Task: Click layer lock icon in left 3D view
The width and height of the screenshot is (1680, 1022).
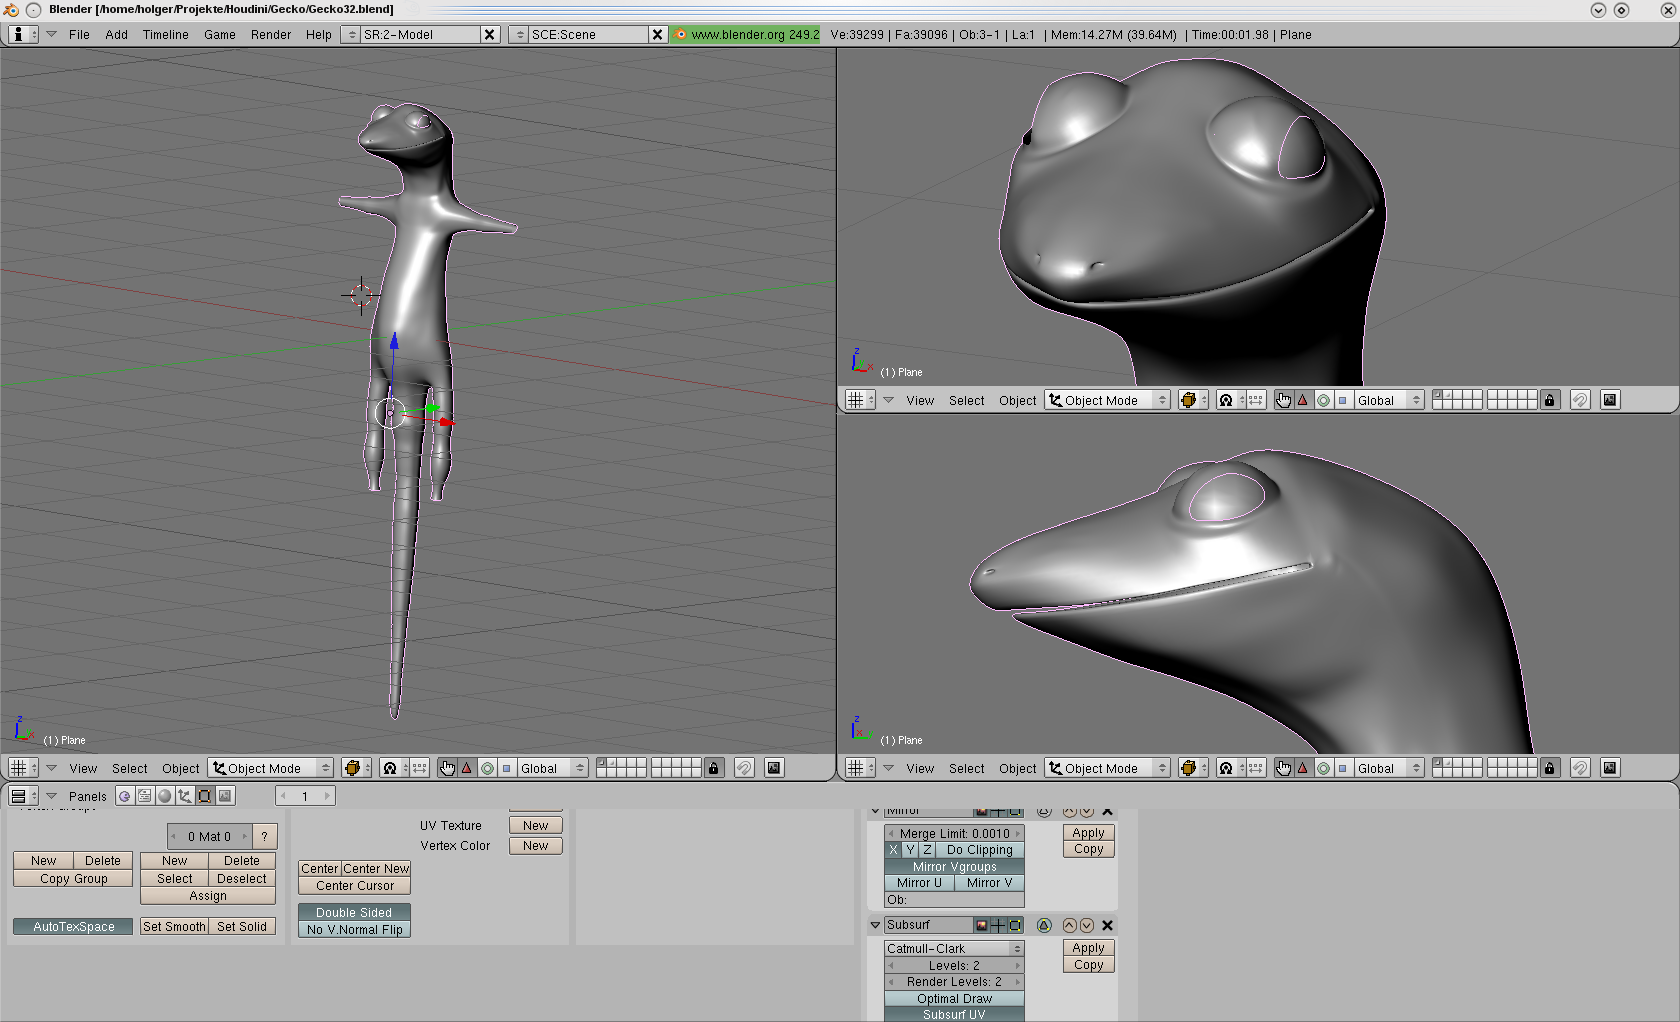Action: (x=713, y=768)
